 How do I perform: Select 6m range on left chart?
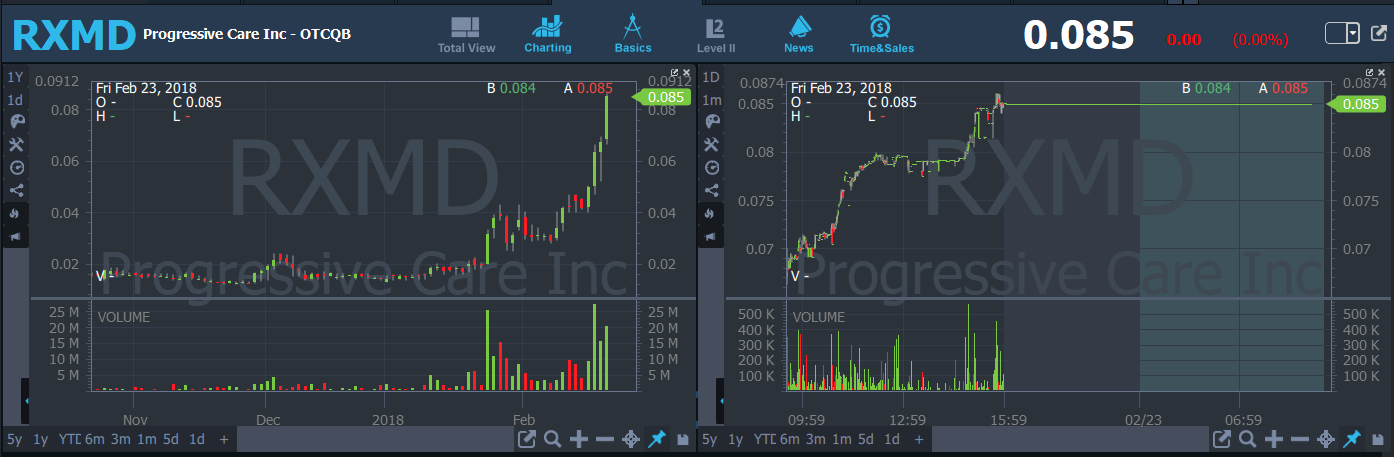pyautogui.click(x=94, y=439)
